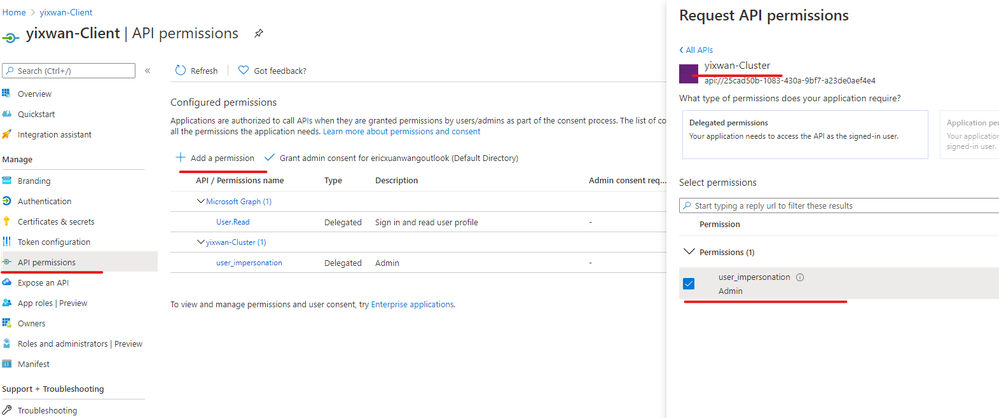Collapse the Permissions (1) section chevron
This screenshot has width=999, height=418.
click(688, 252)
